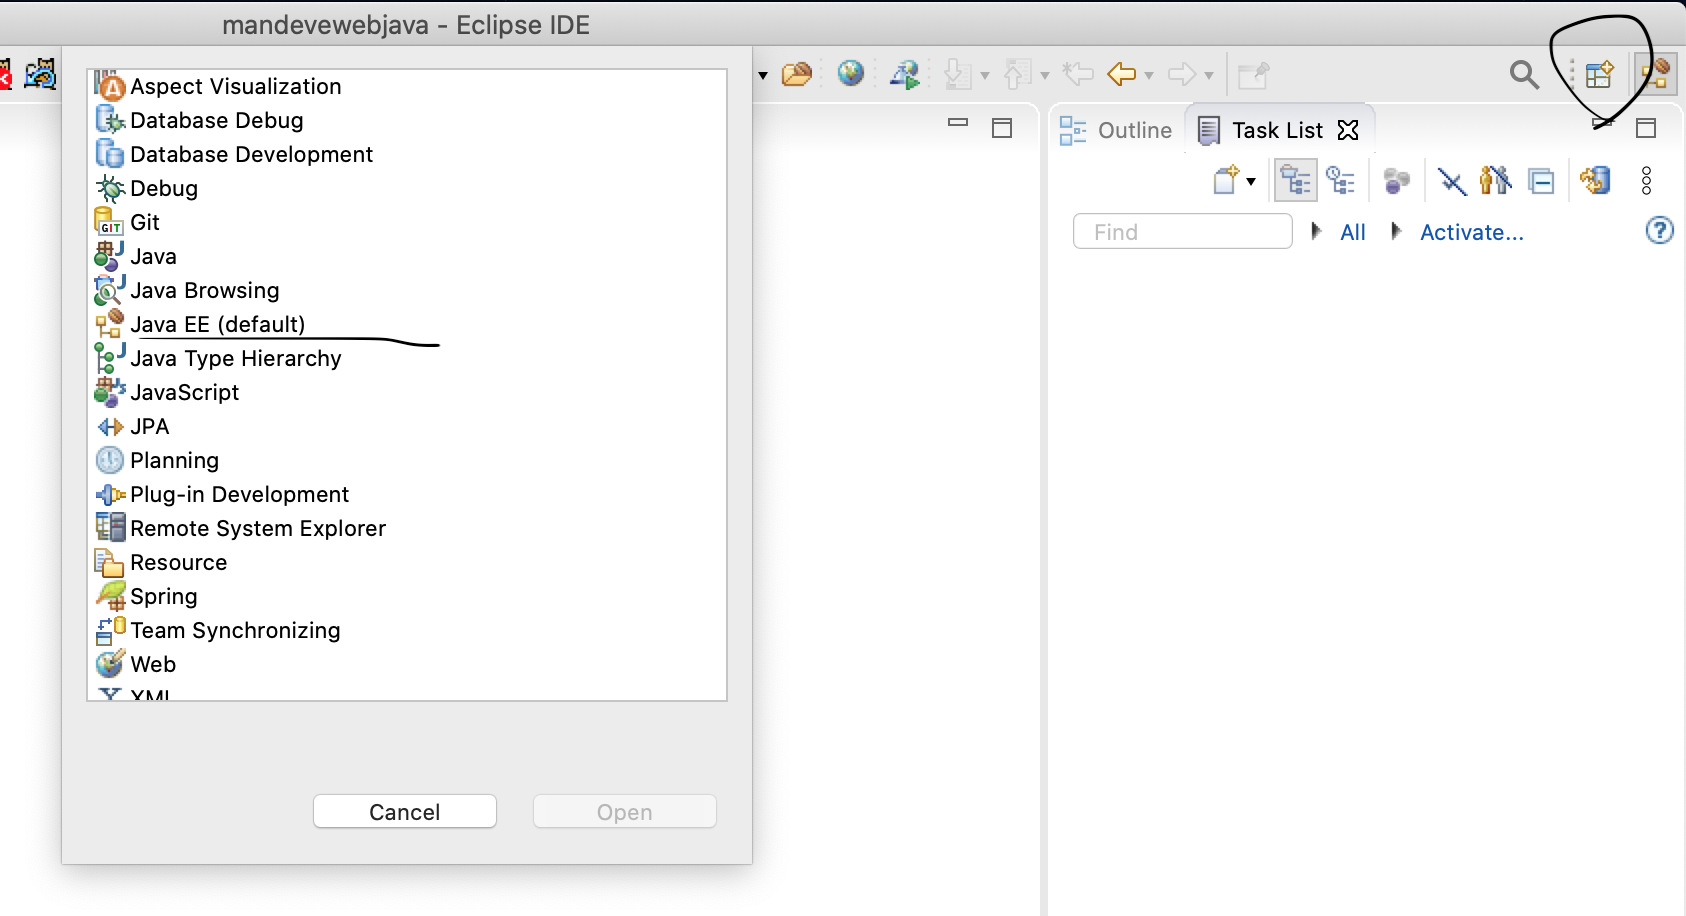1686x916 pixels.
Task: Select Database Debug perspective
Action: click(x=407, y=121)
